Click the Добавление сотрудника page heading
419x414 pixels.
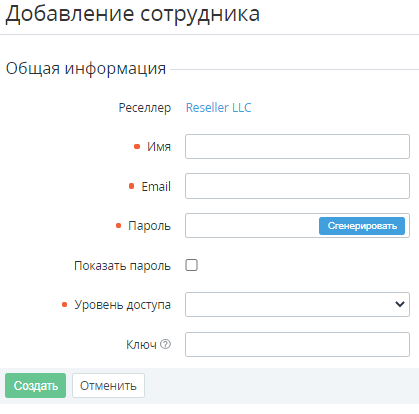(133, 15)
